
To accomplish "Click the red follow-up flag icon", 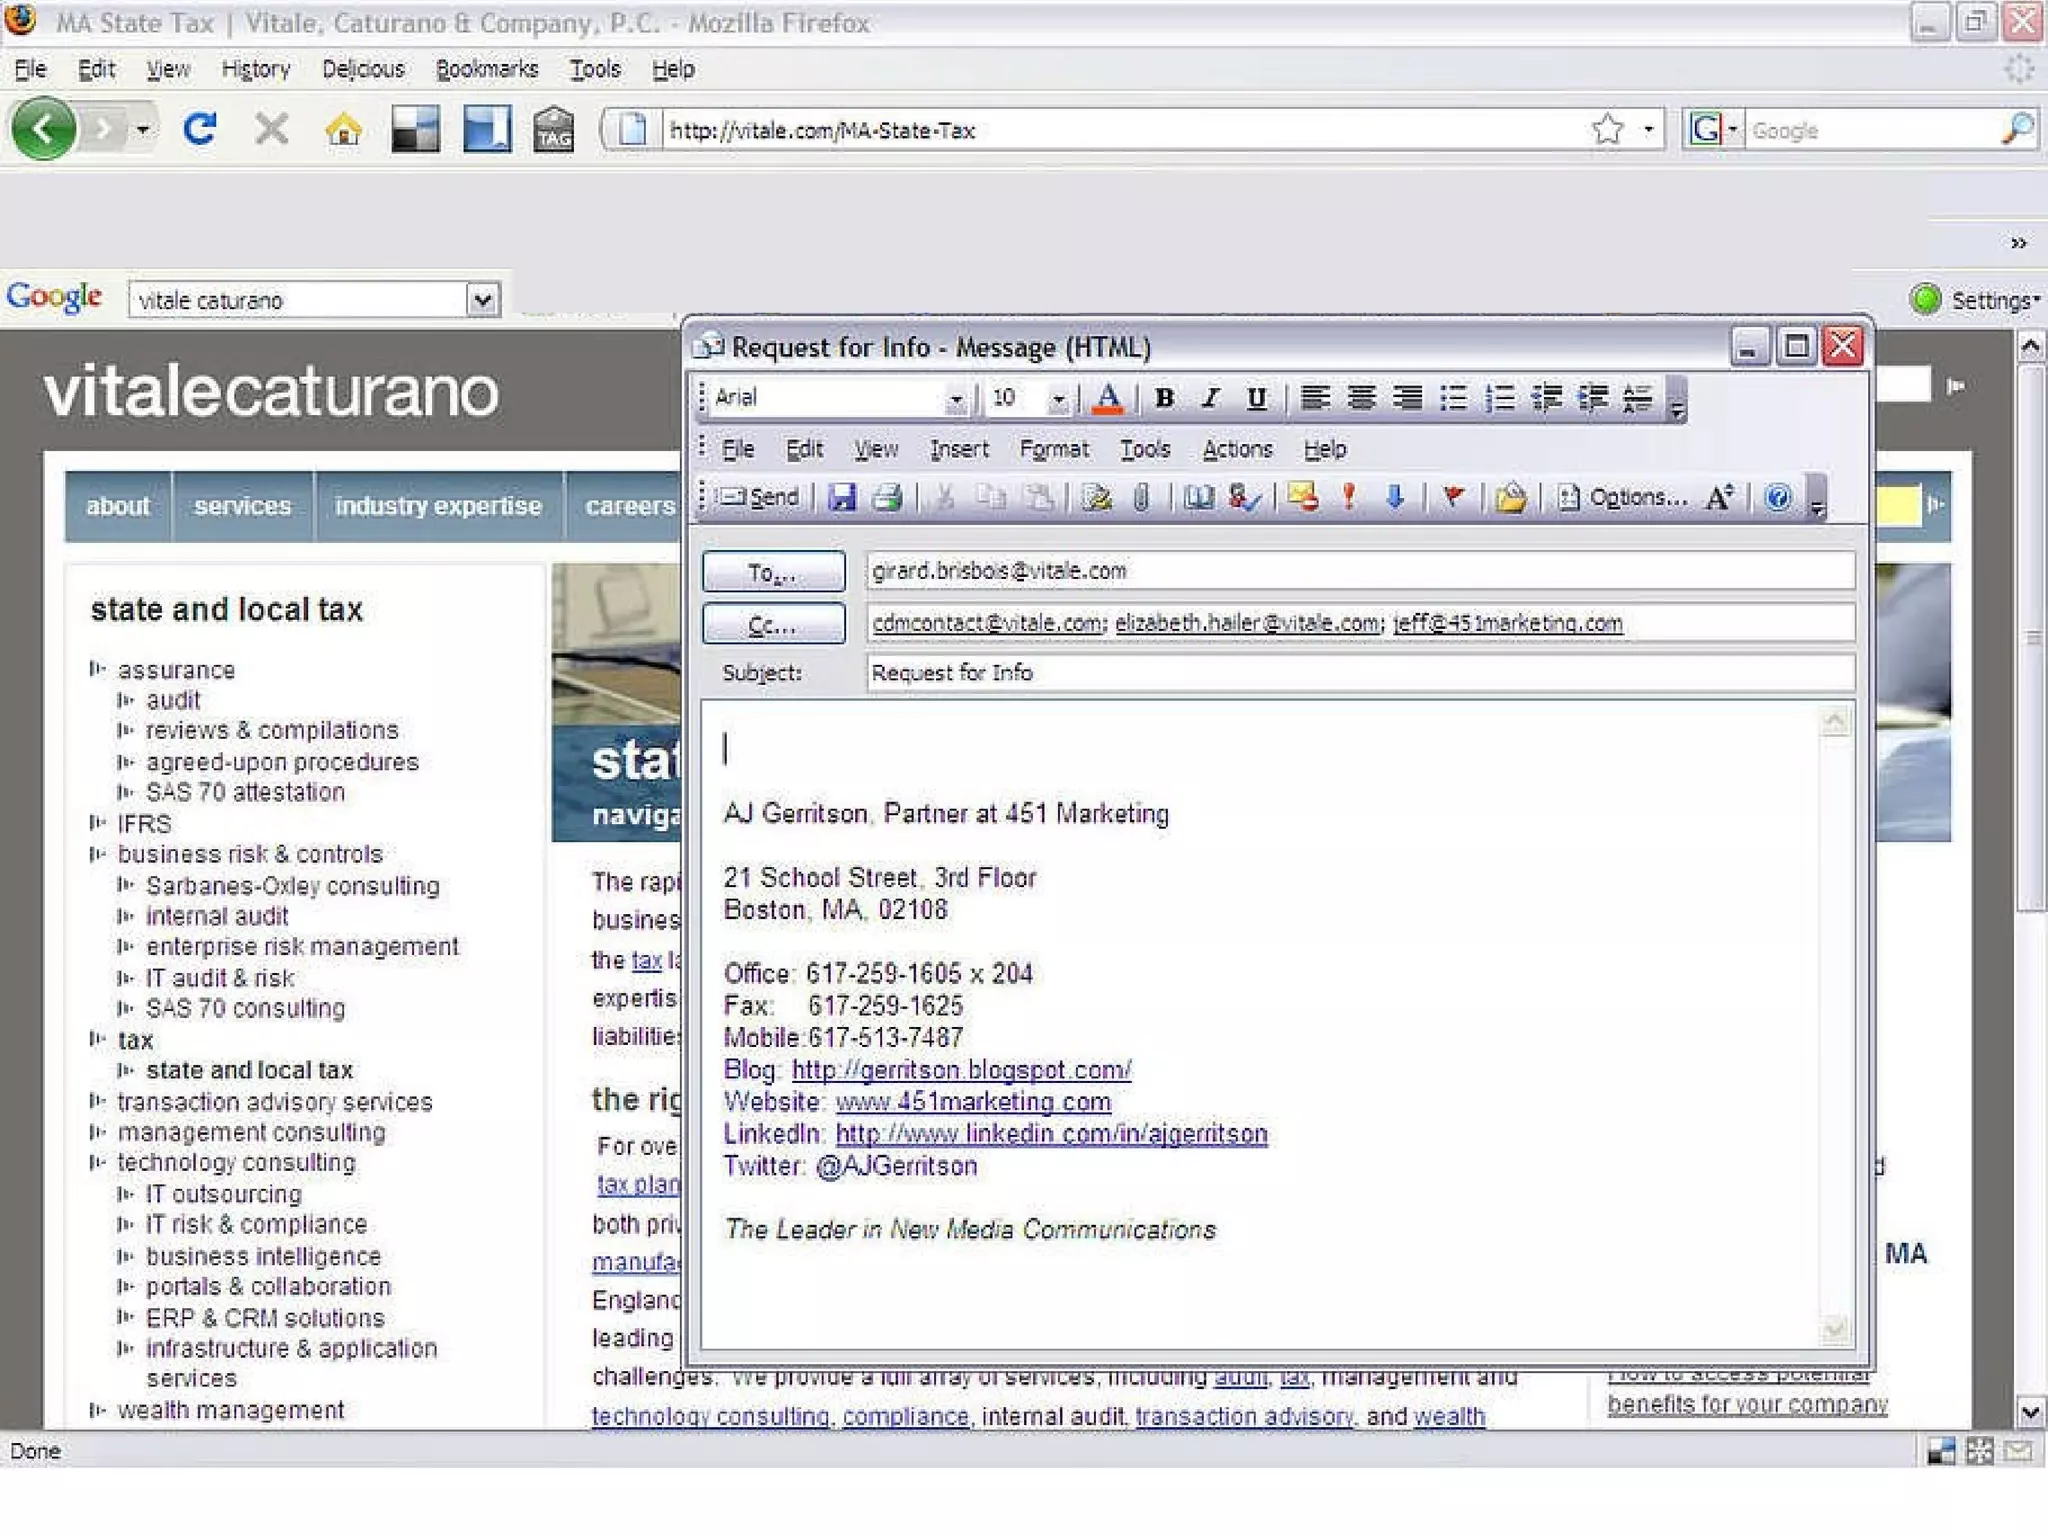I will 1453,497.
